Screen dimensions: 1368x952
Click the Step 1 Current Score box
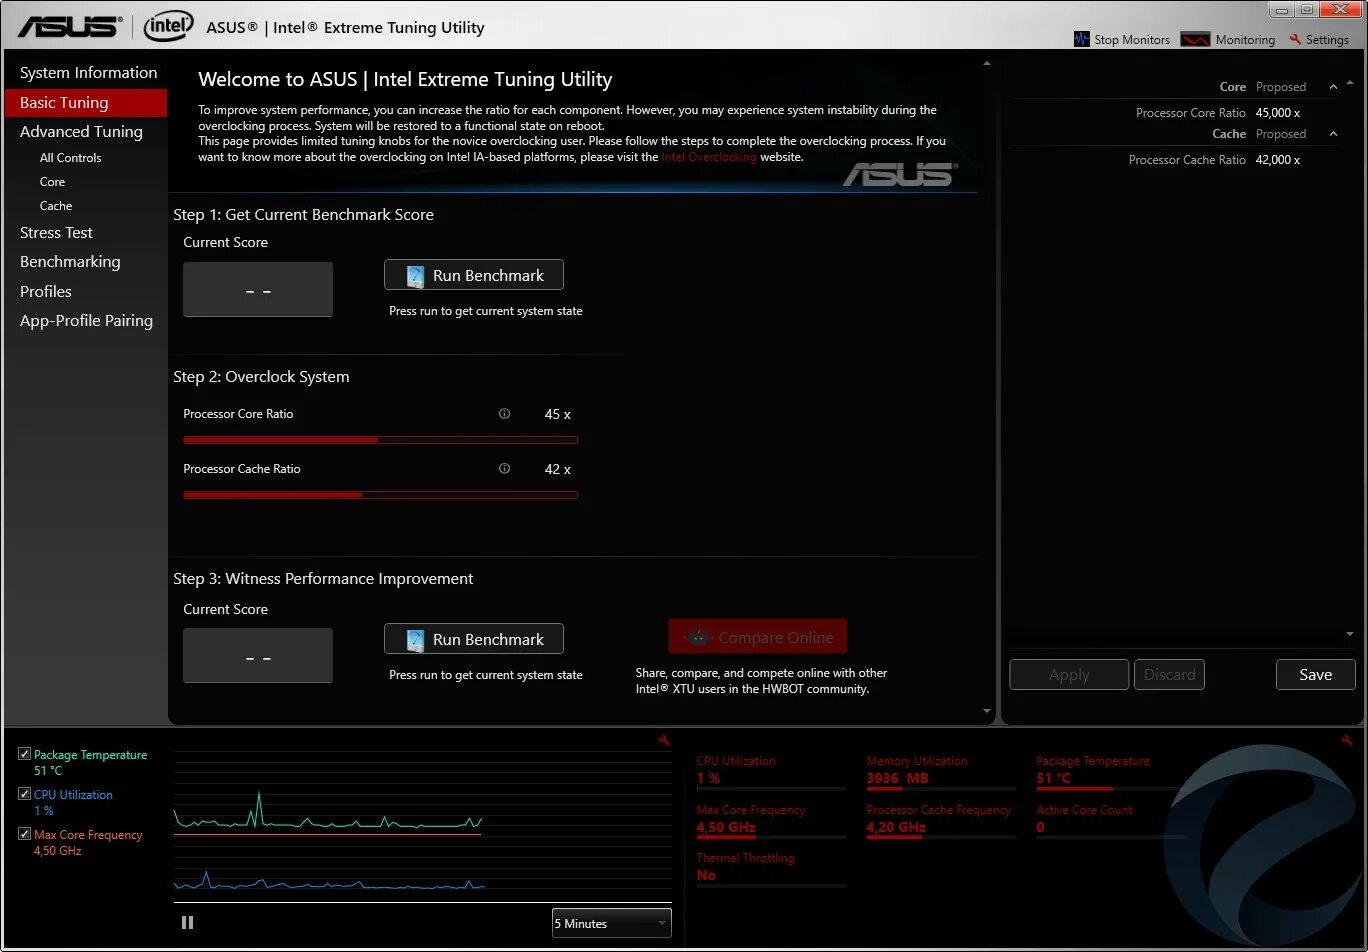point(258,290)
